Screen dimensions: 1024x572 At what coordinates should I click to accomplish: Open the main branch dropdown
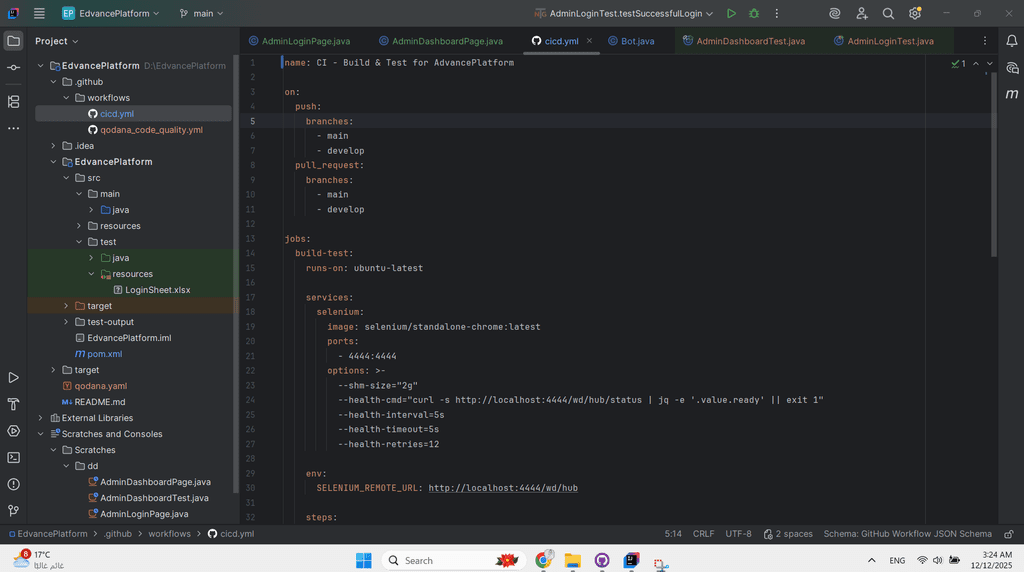coord(202,14)
